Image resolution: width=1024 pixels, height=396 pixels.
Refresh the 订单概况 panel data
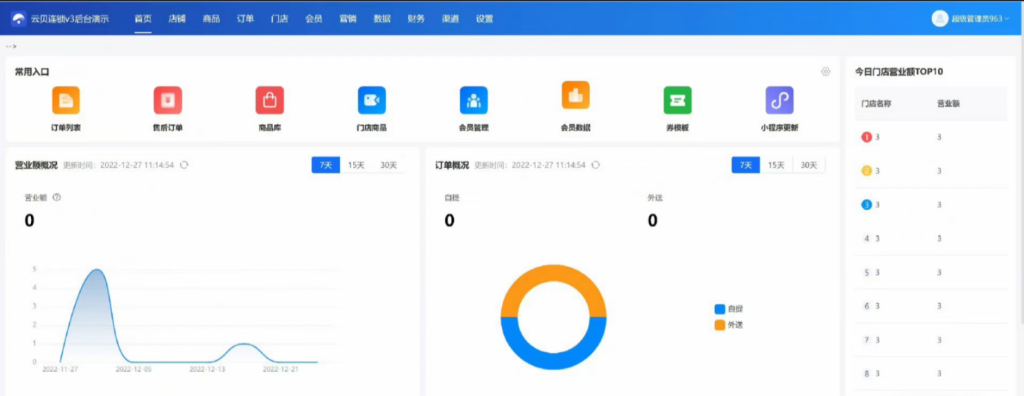coord(596,165)
